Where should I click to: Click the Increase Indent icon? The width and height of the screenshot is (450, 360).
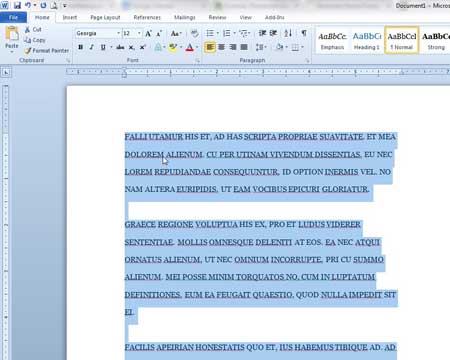pos(273,33)
